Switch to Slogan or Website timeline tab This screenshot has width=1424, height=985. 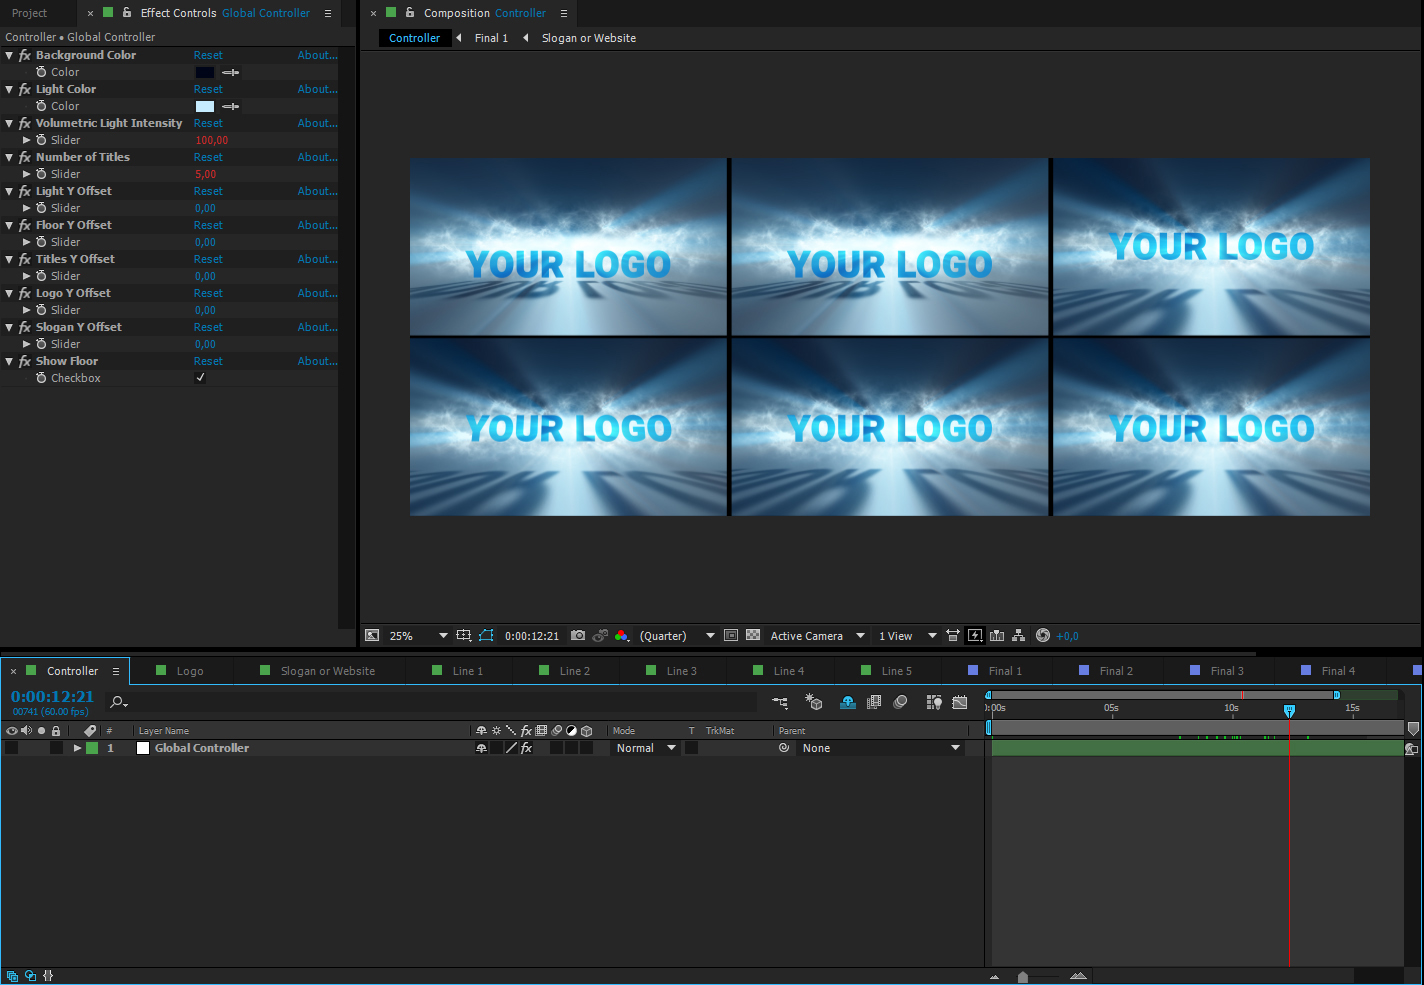pos(327,671)
